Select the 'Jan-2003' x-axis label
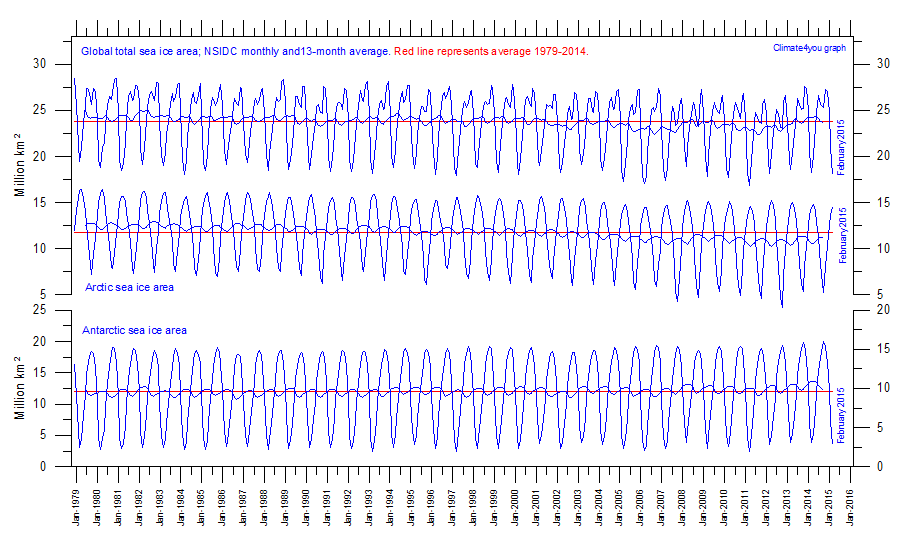This screenshot has width=909, height=549. [577, 508]
